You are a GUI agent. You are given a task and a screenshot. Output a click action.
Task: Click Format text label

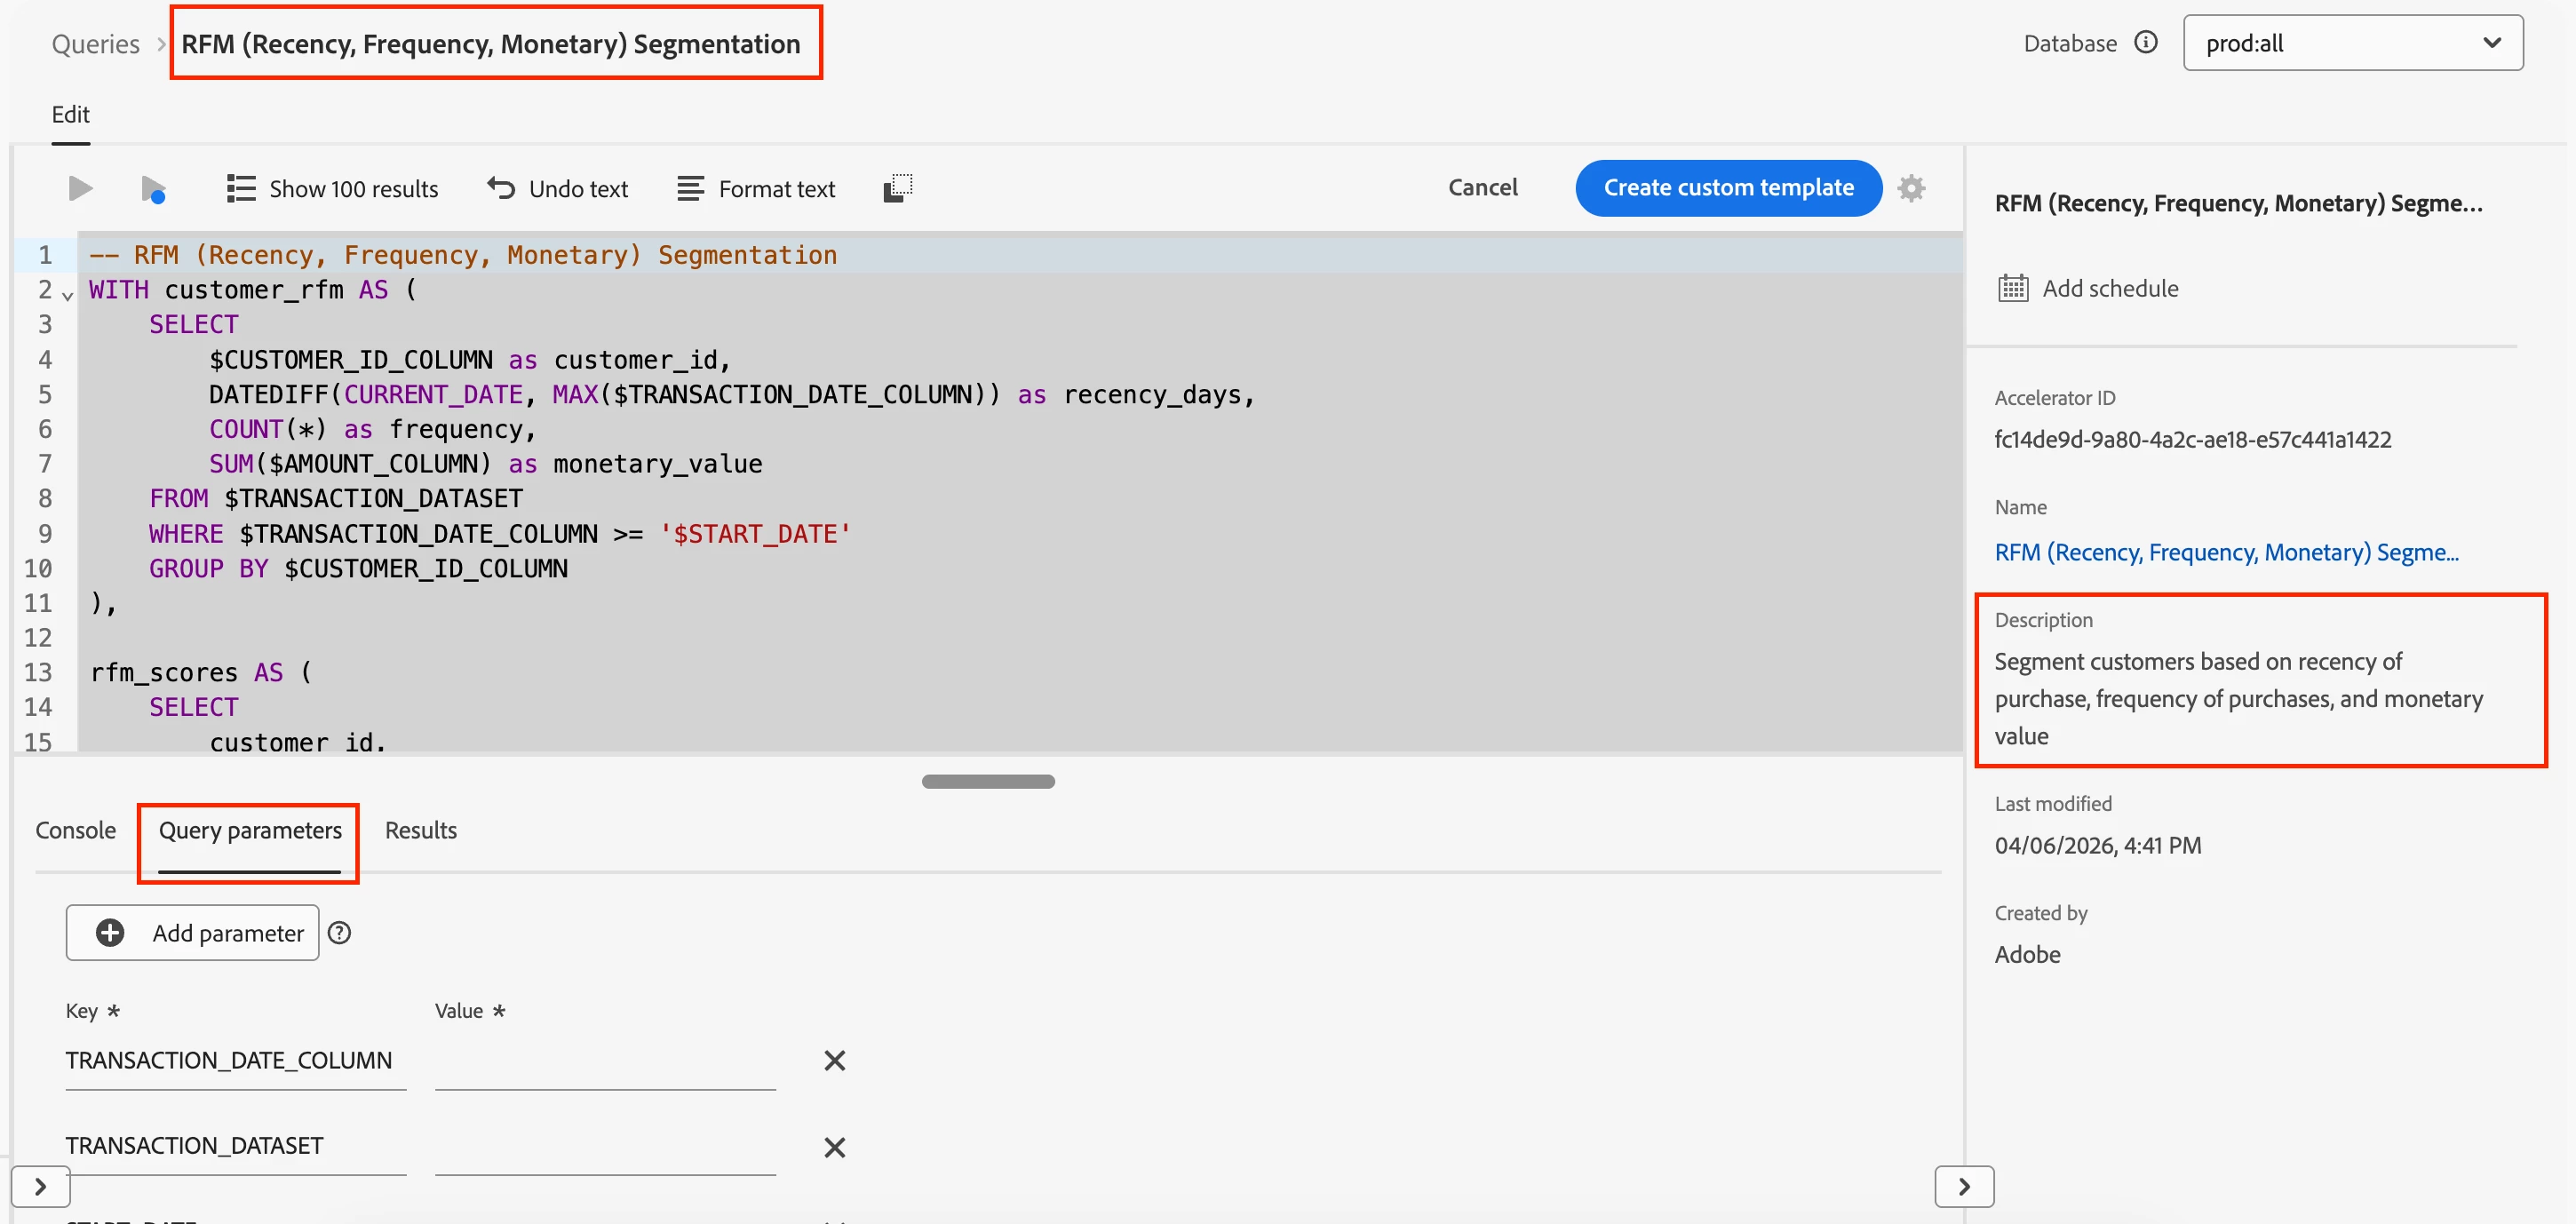(x=777, y=189)
